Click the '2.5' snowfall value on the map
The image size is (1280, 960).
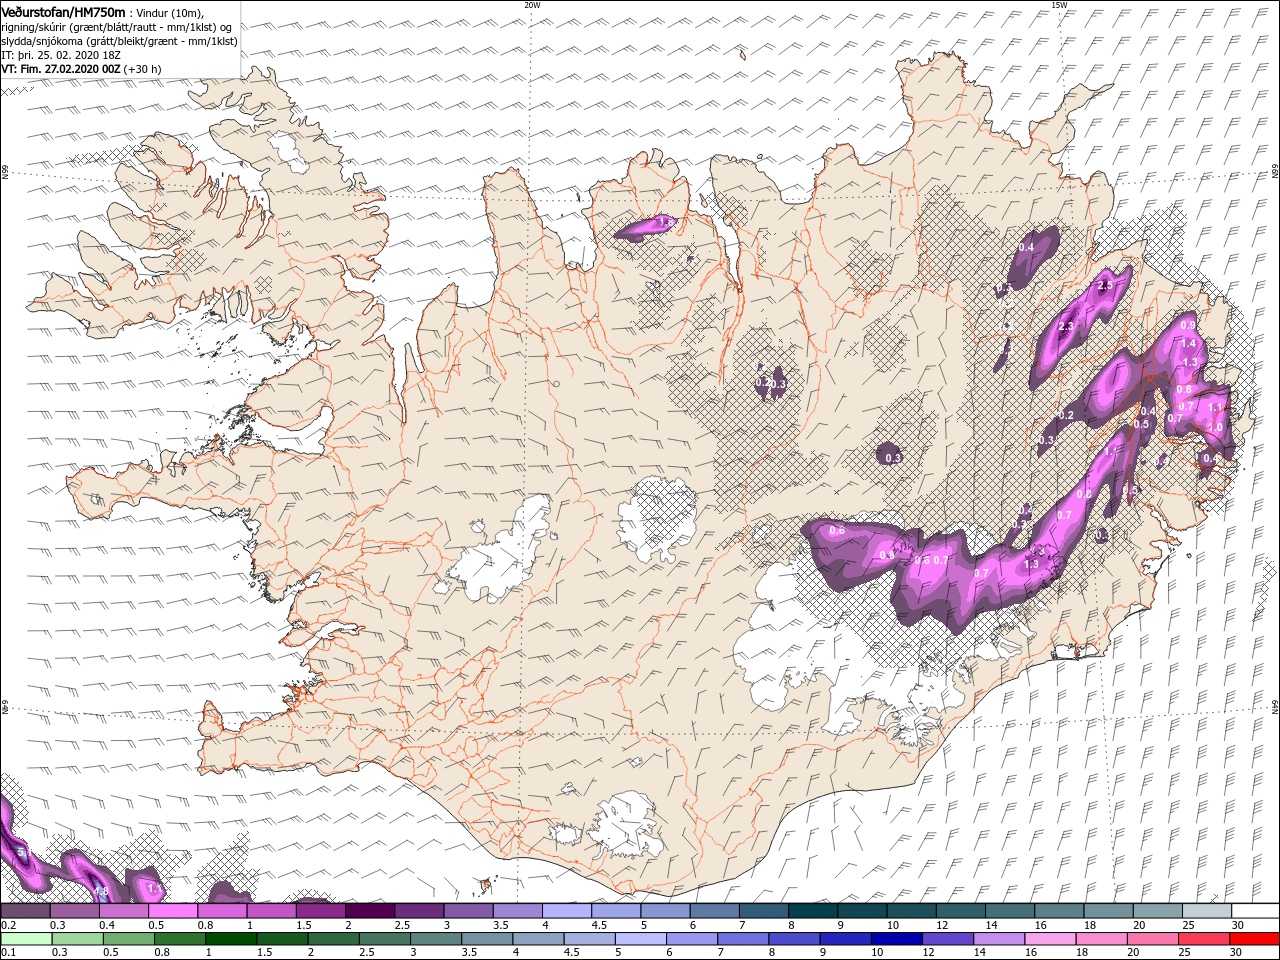pyautogui.click(x=1105, y=286)
